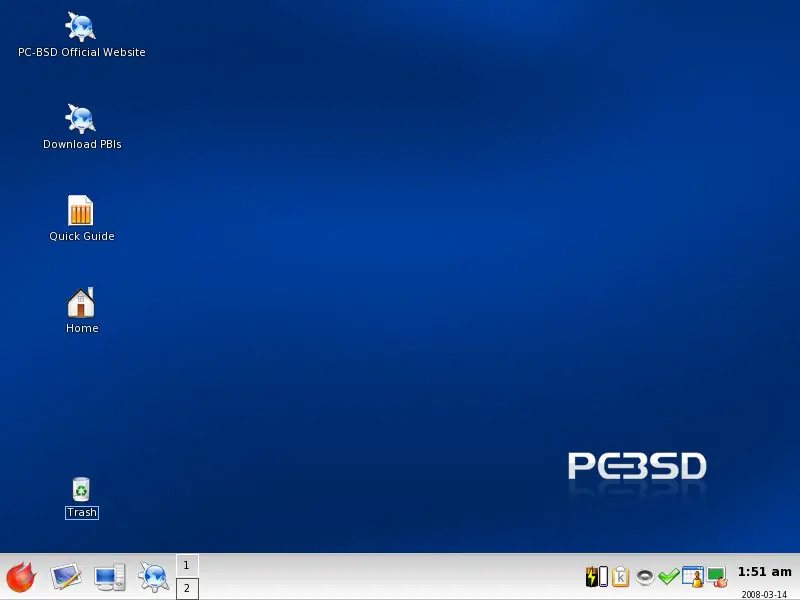Image resolution: width=800 pixels, height=600 pixels.
Task: Open the Klipper clipboard tray icon
Action: (620, 577)
